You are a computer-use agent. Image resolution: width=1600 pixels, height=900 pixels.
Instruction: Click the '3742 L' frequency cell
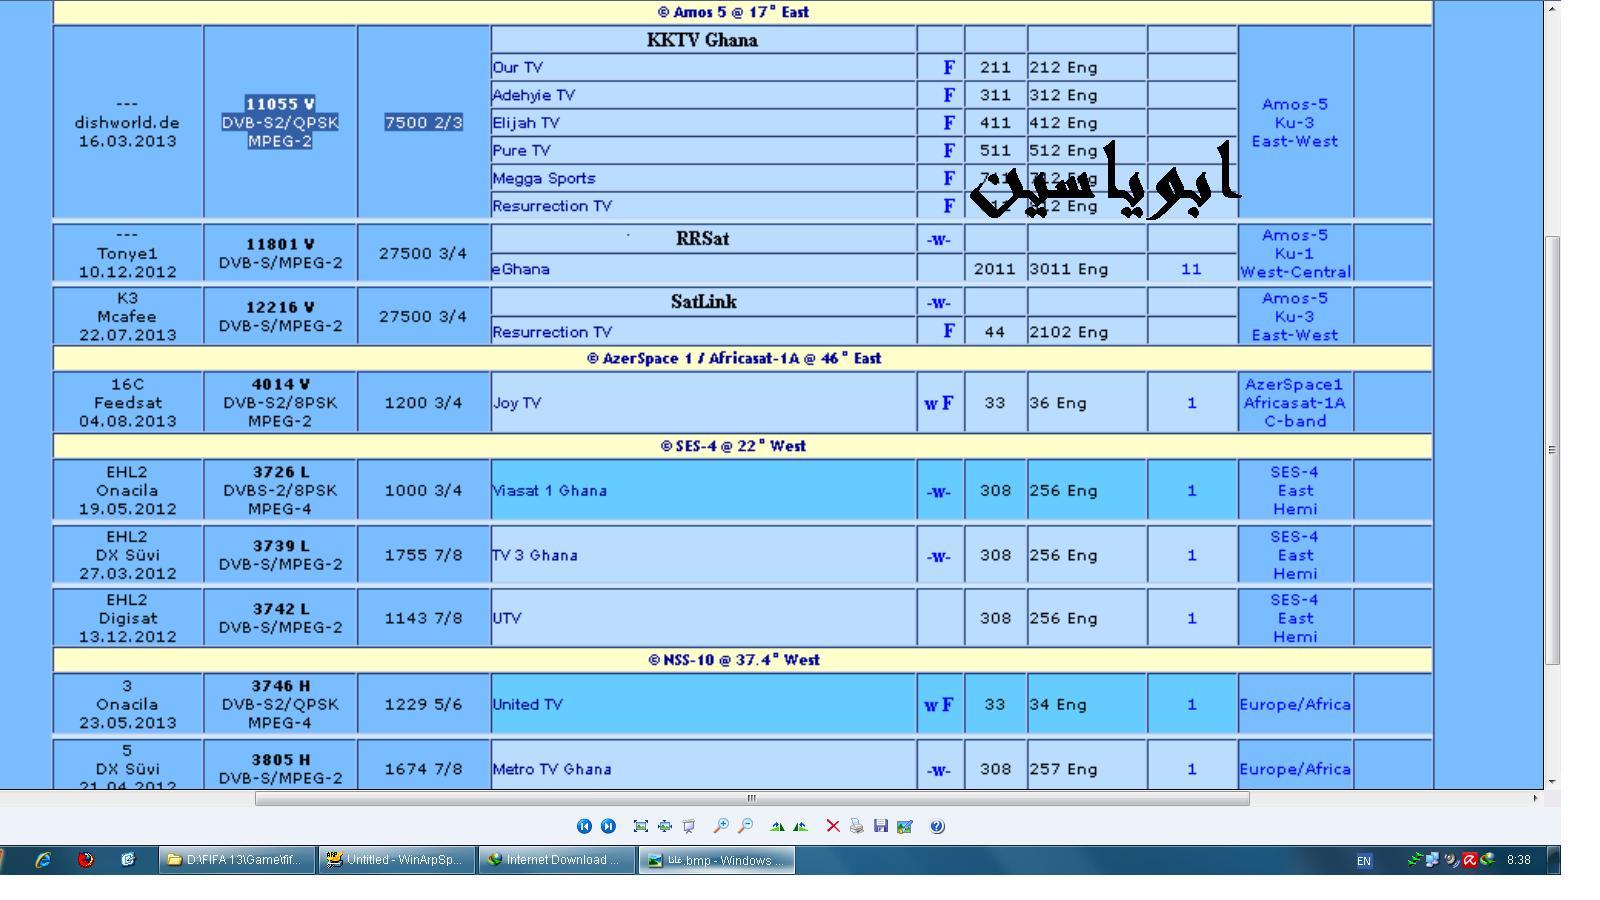tap(280, 618)
